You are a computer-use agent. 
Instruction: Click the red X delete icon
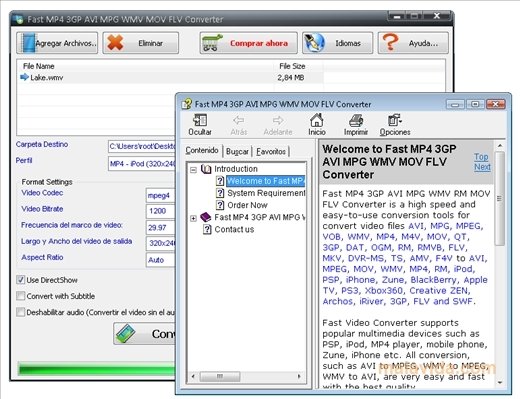coord(115,43)
